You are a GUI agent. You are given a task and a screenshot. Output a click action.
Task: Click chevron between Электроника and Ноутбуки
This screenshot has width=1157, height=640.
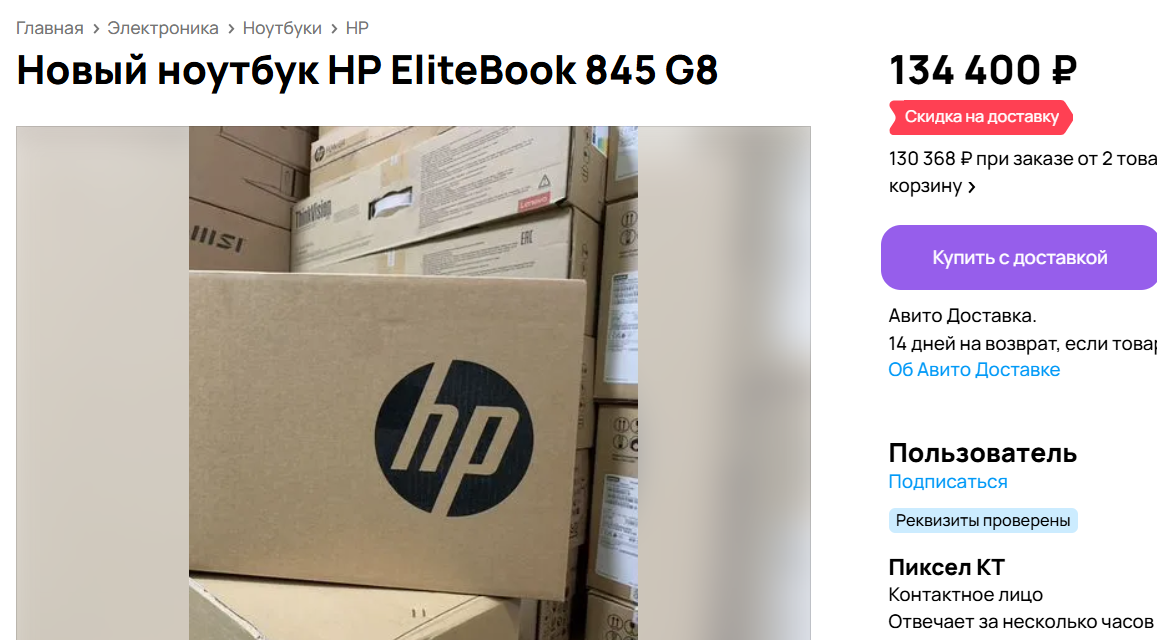(x=231, y=29)
